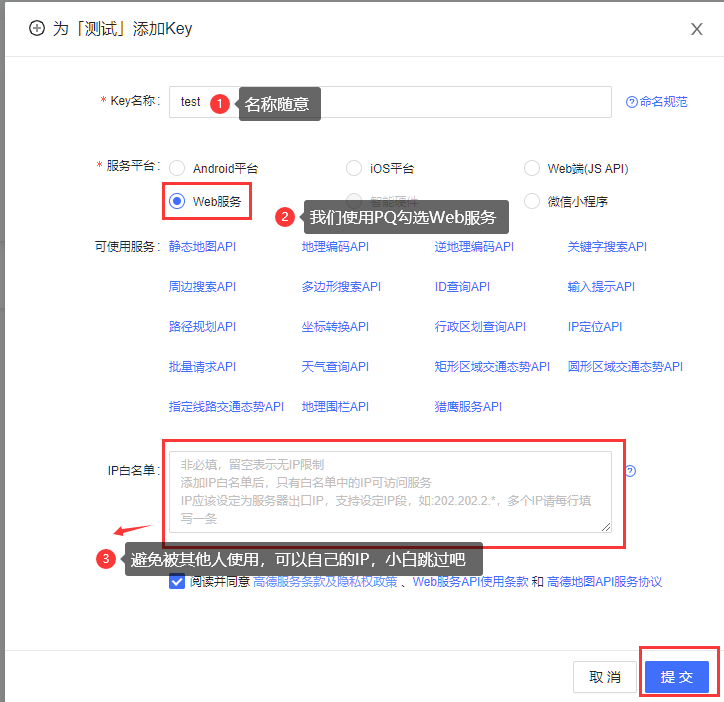
Task: Select the Web服务 radio button
Action: pos(177,201)
